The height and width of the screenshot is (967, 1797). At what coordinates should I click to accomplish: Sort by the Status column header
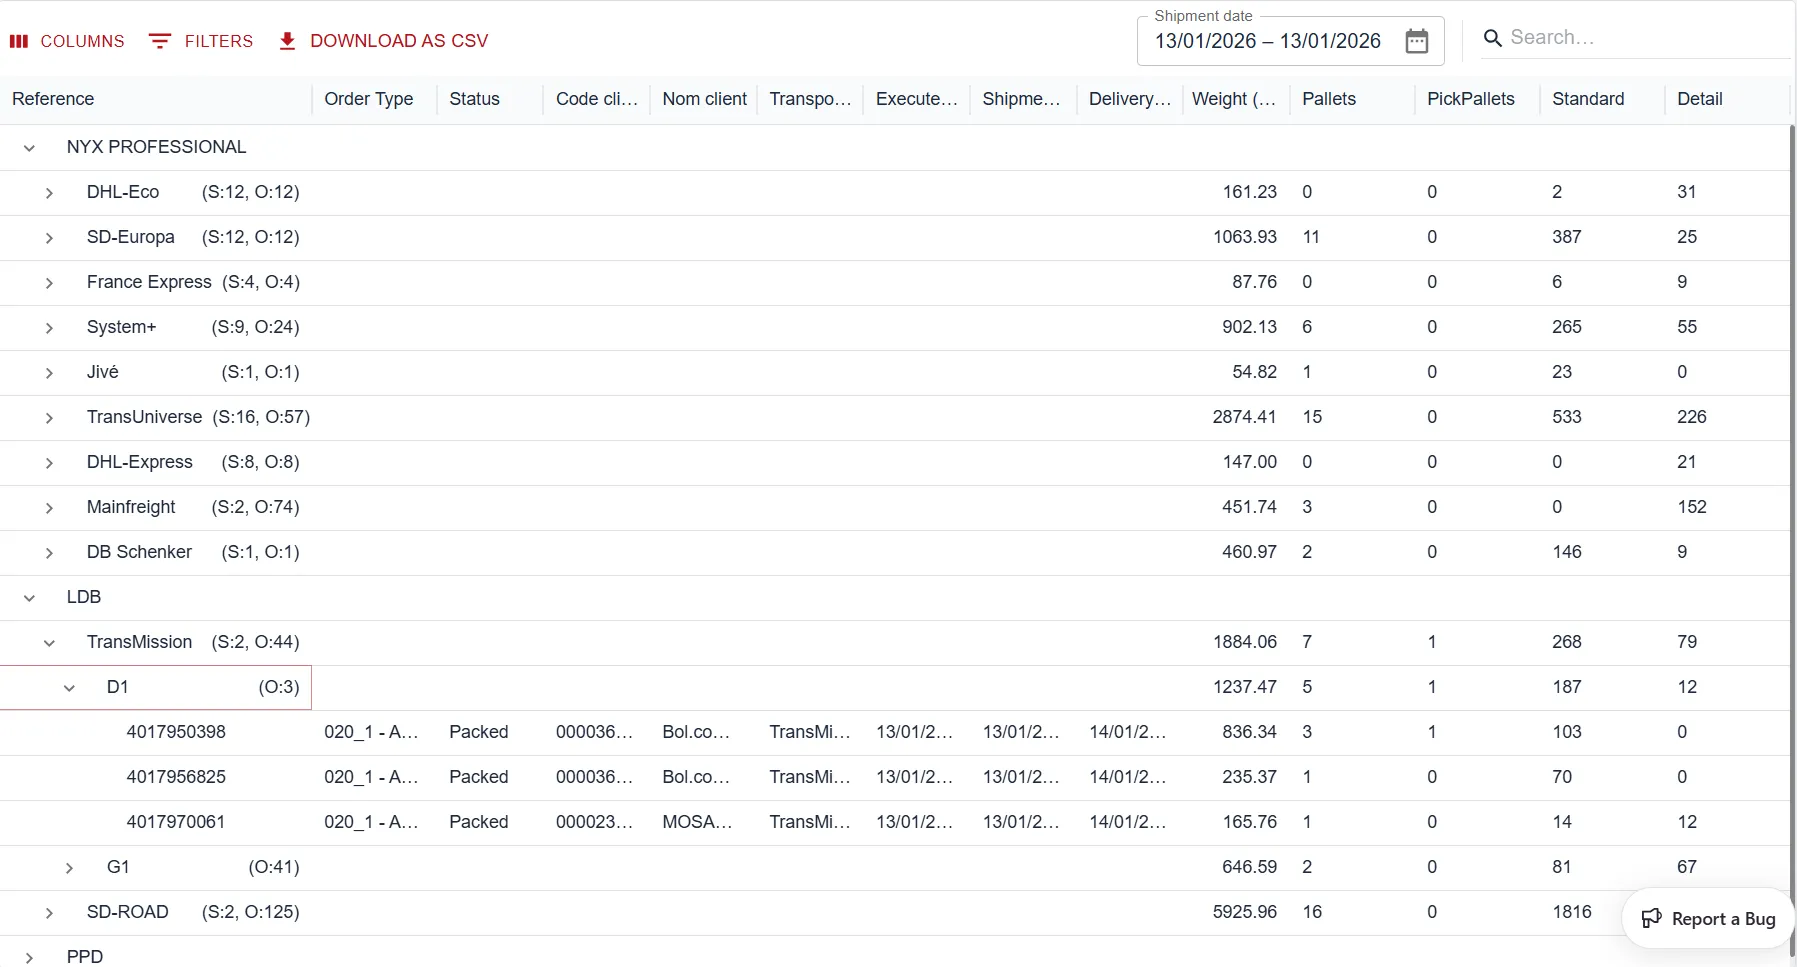(474, 99)
